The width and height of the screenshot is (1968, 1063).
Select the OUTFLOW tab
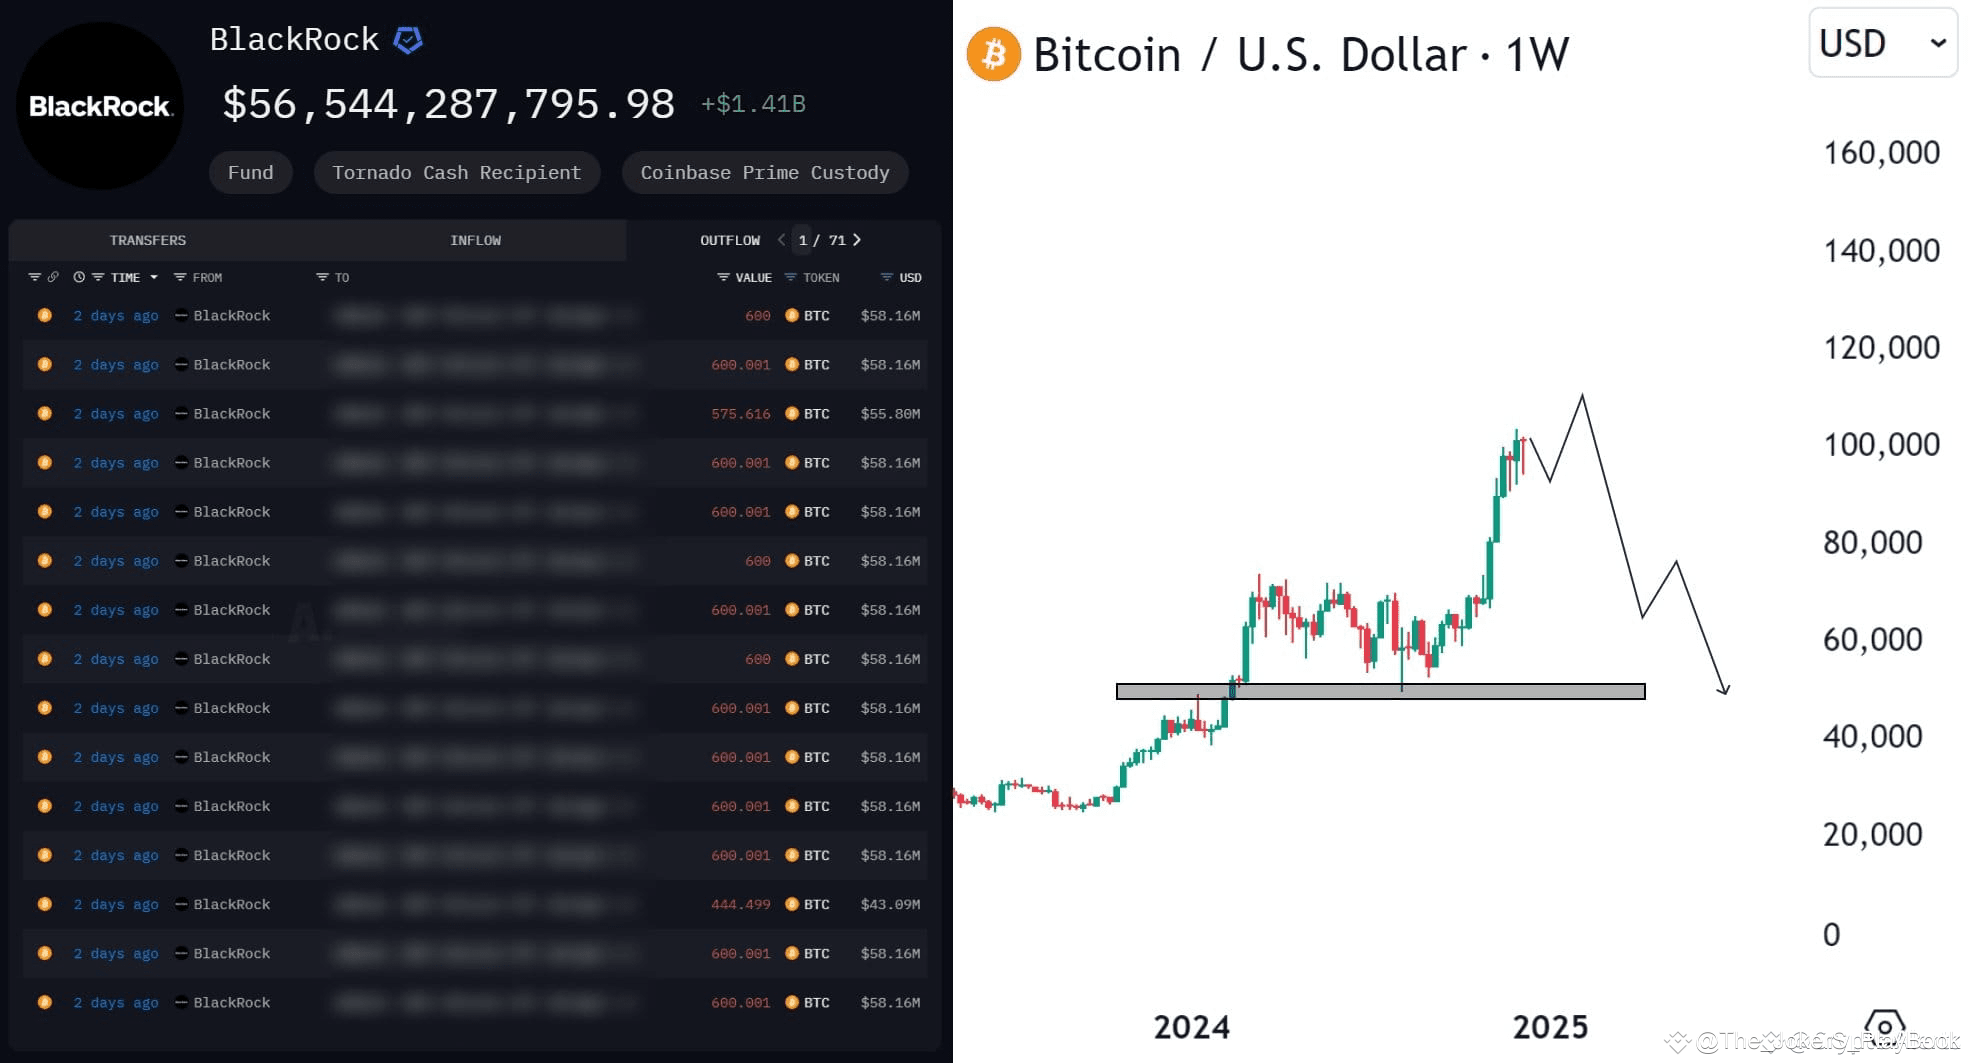730,240
